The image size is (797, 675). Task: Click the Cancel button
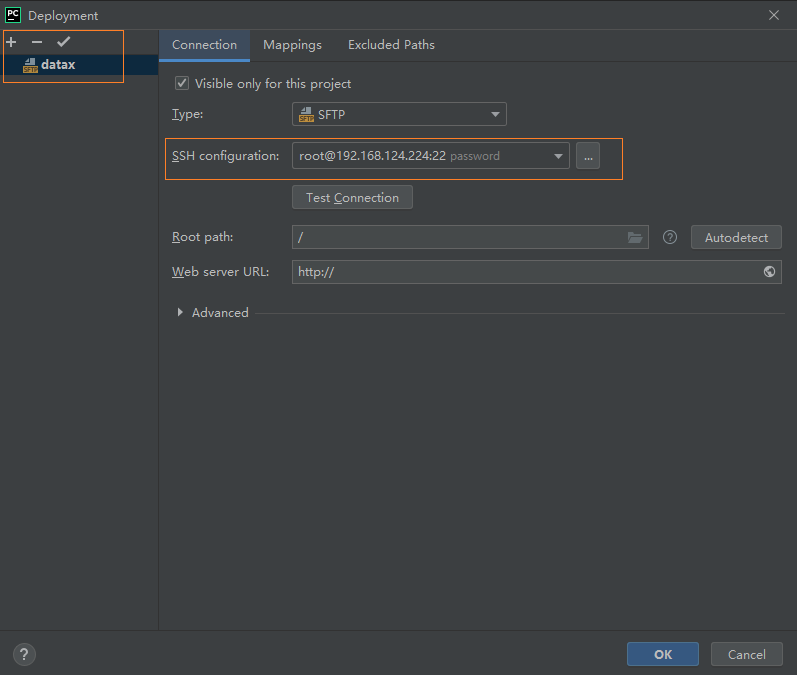(746, 654)
